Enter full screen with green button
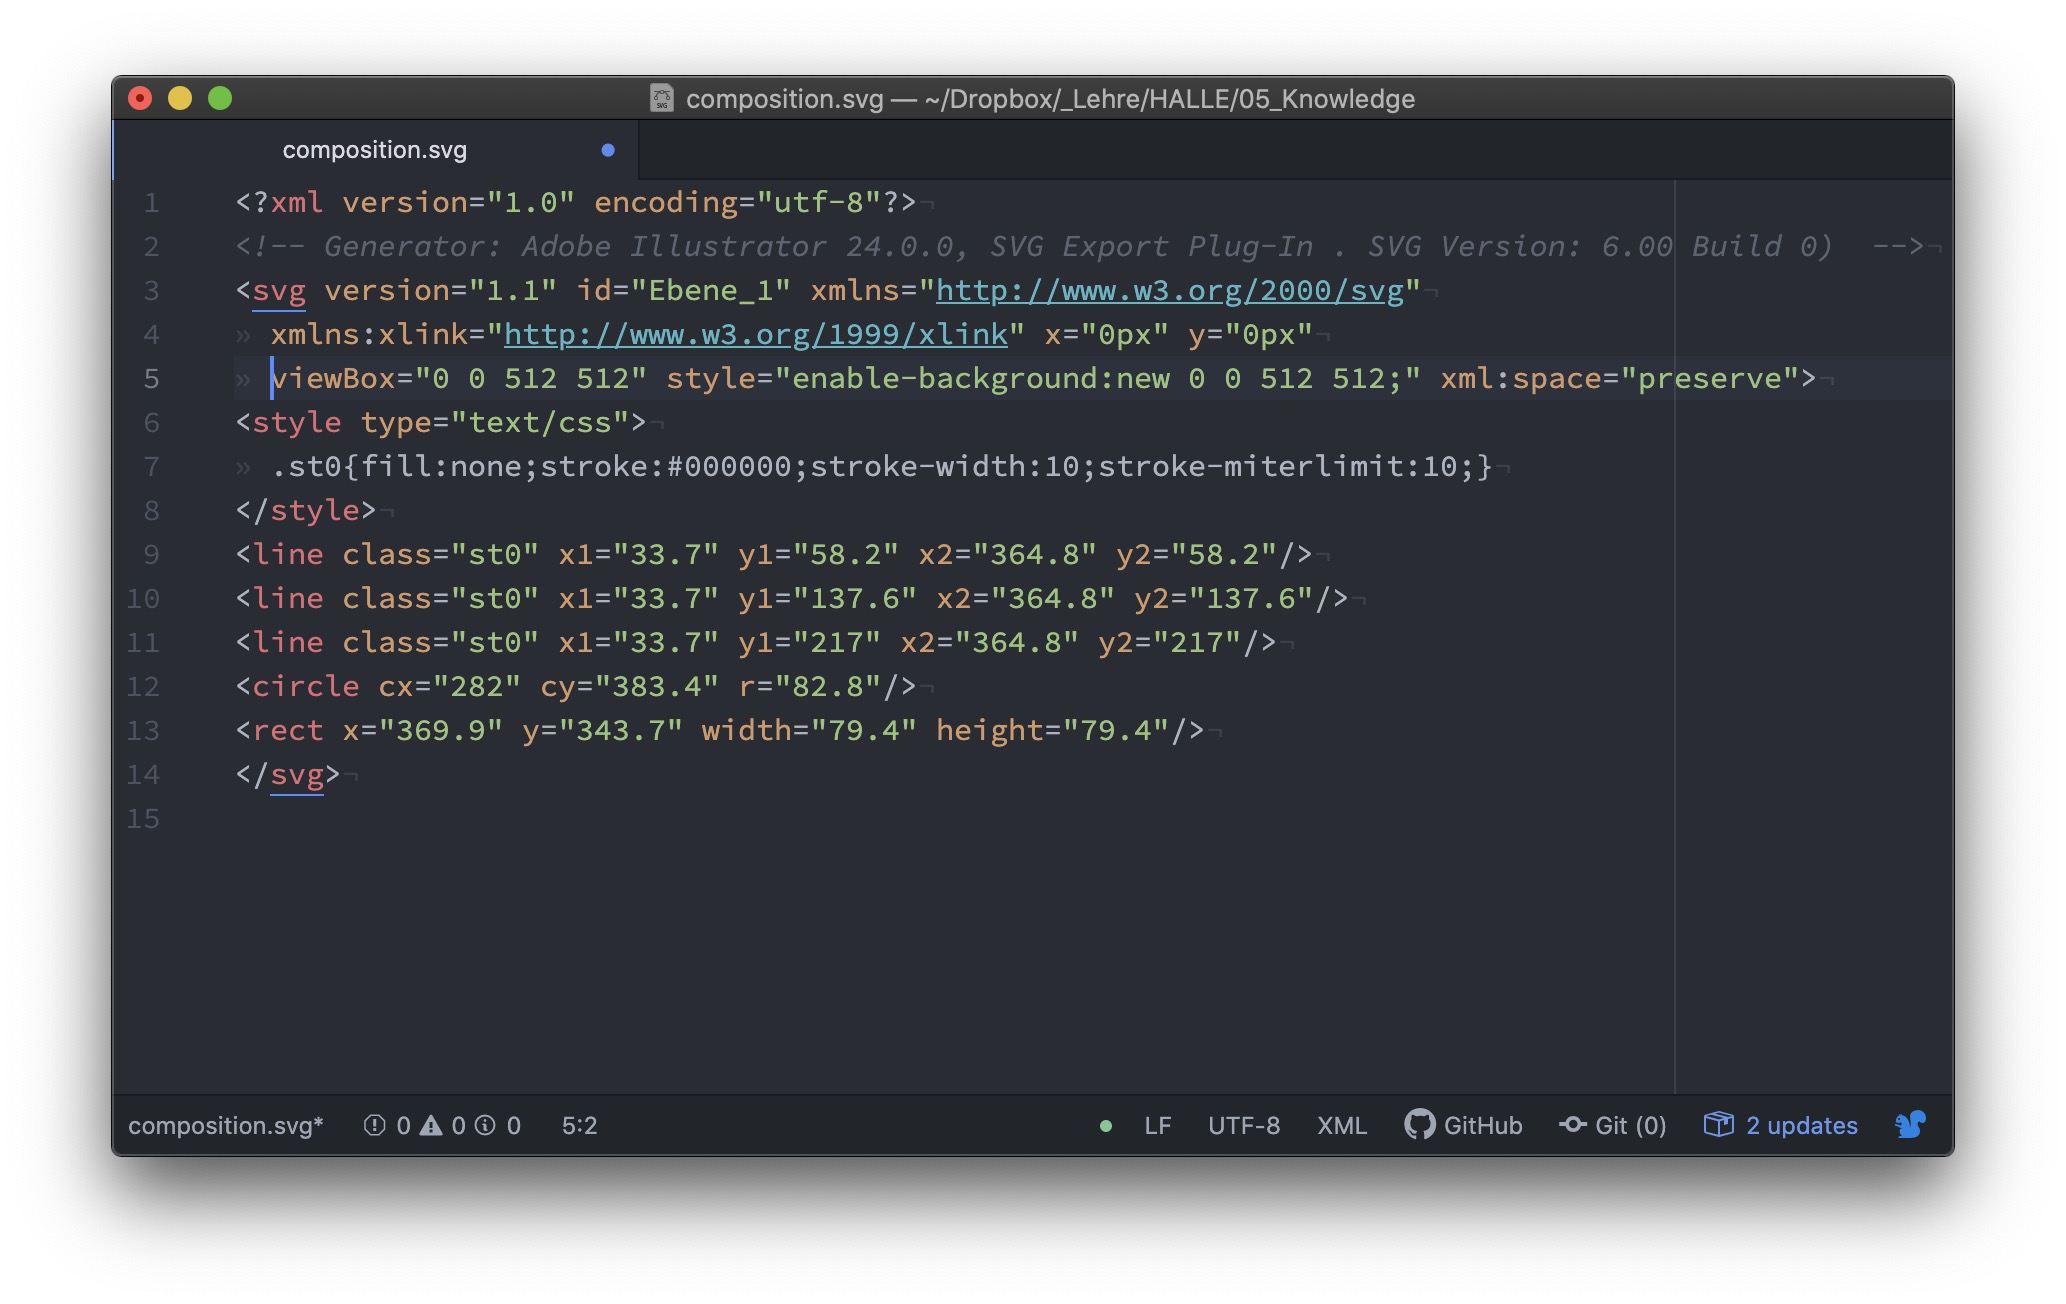The image size is (2066, 1304). click(220, 98)
